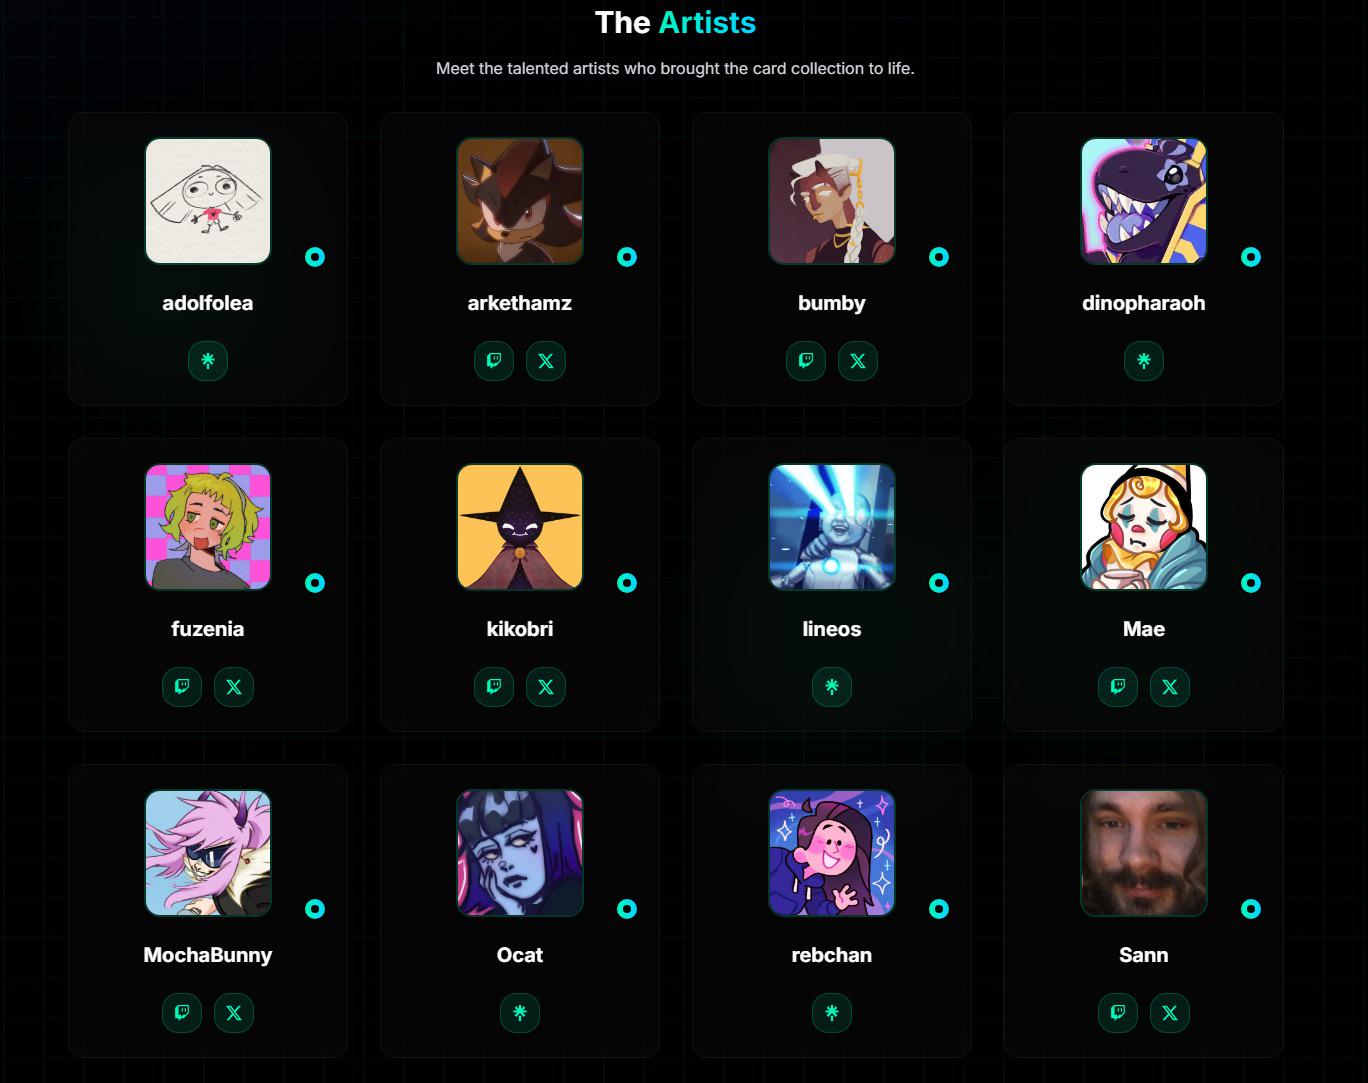Click the cyan ring beside Mae's avatar
This screenshot has height=1083, width=1368.
point(1251,583)
